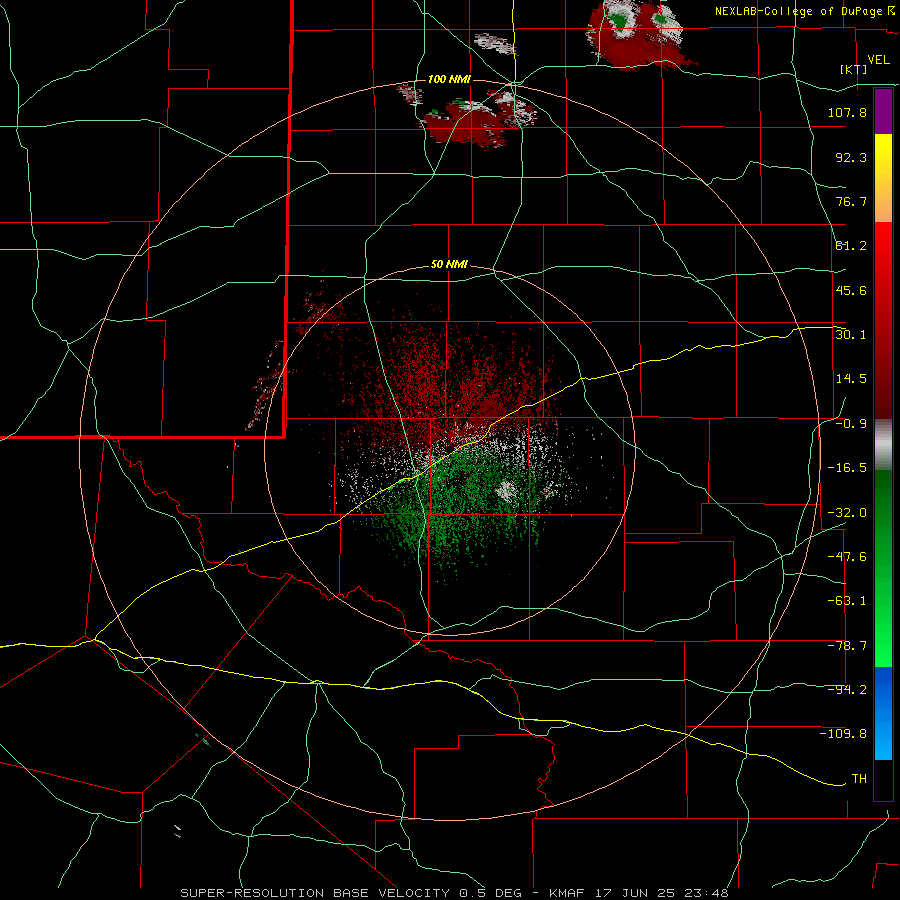
Task: Click the TH label on the scale
Action: click(x=859, y=779)
